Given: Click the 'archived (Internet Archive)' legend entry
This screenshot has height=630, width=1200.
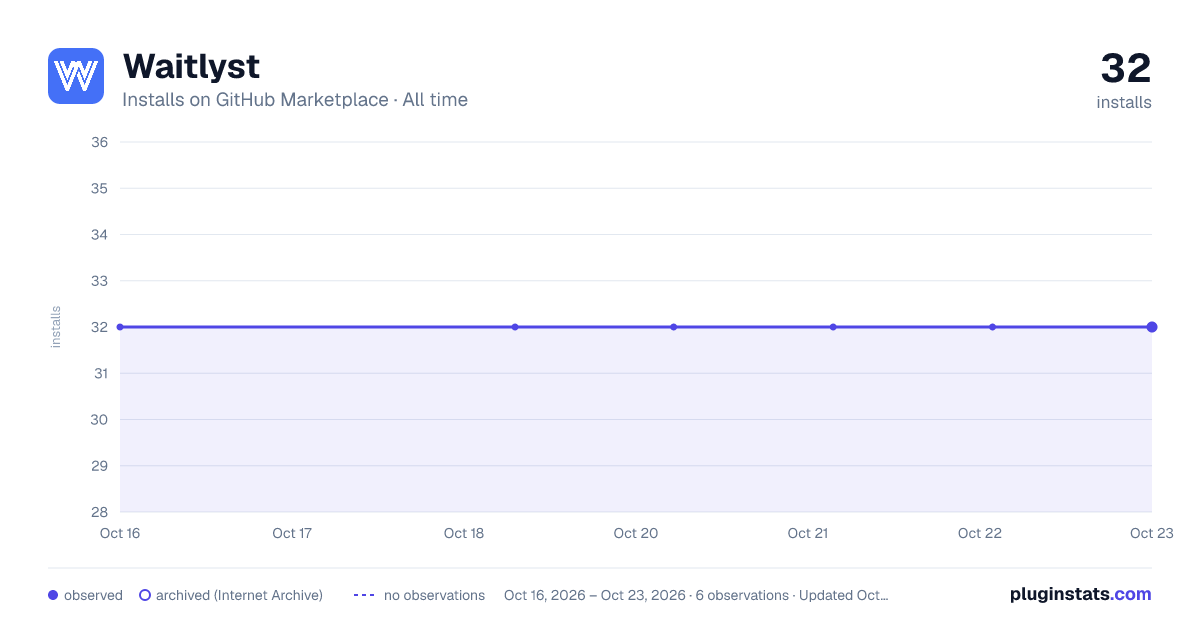Looking at the screenshot, I should click(231, 595).
